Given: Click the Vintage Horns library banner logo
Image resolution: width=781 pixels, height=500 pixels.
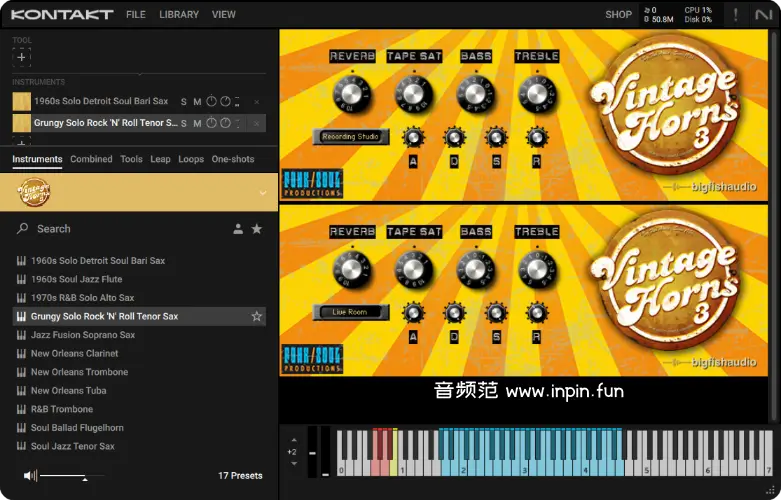Looking at the screenshot, I should [34, 192].
